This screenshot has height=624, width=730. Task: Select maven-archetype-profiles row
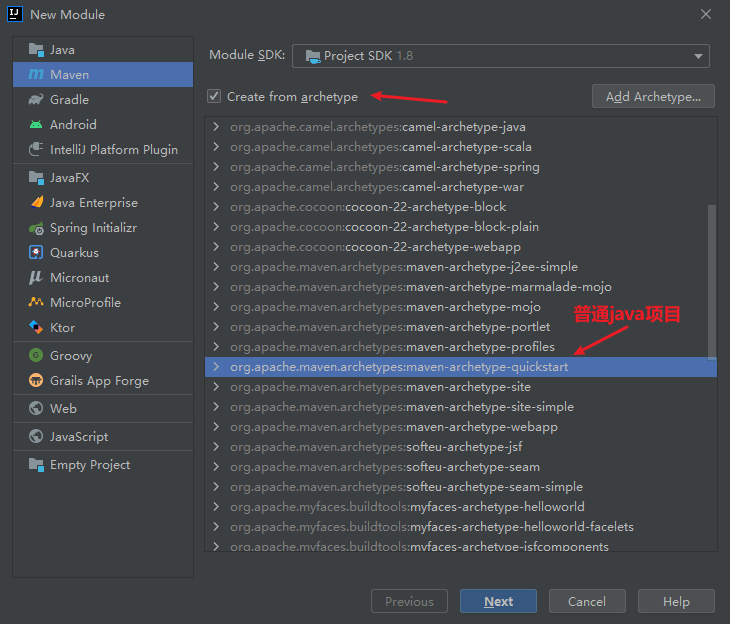pyautogui.click(x=460, y=347)
